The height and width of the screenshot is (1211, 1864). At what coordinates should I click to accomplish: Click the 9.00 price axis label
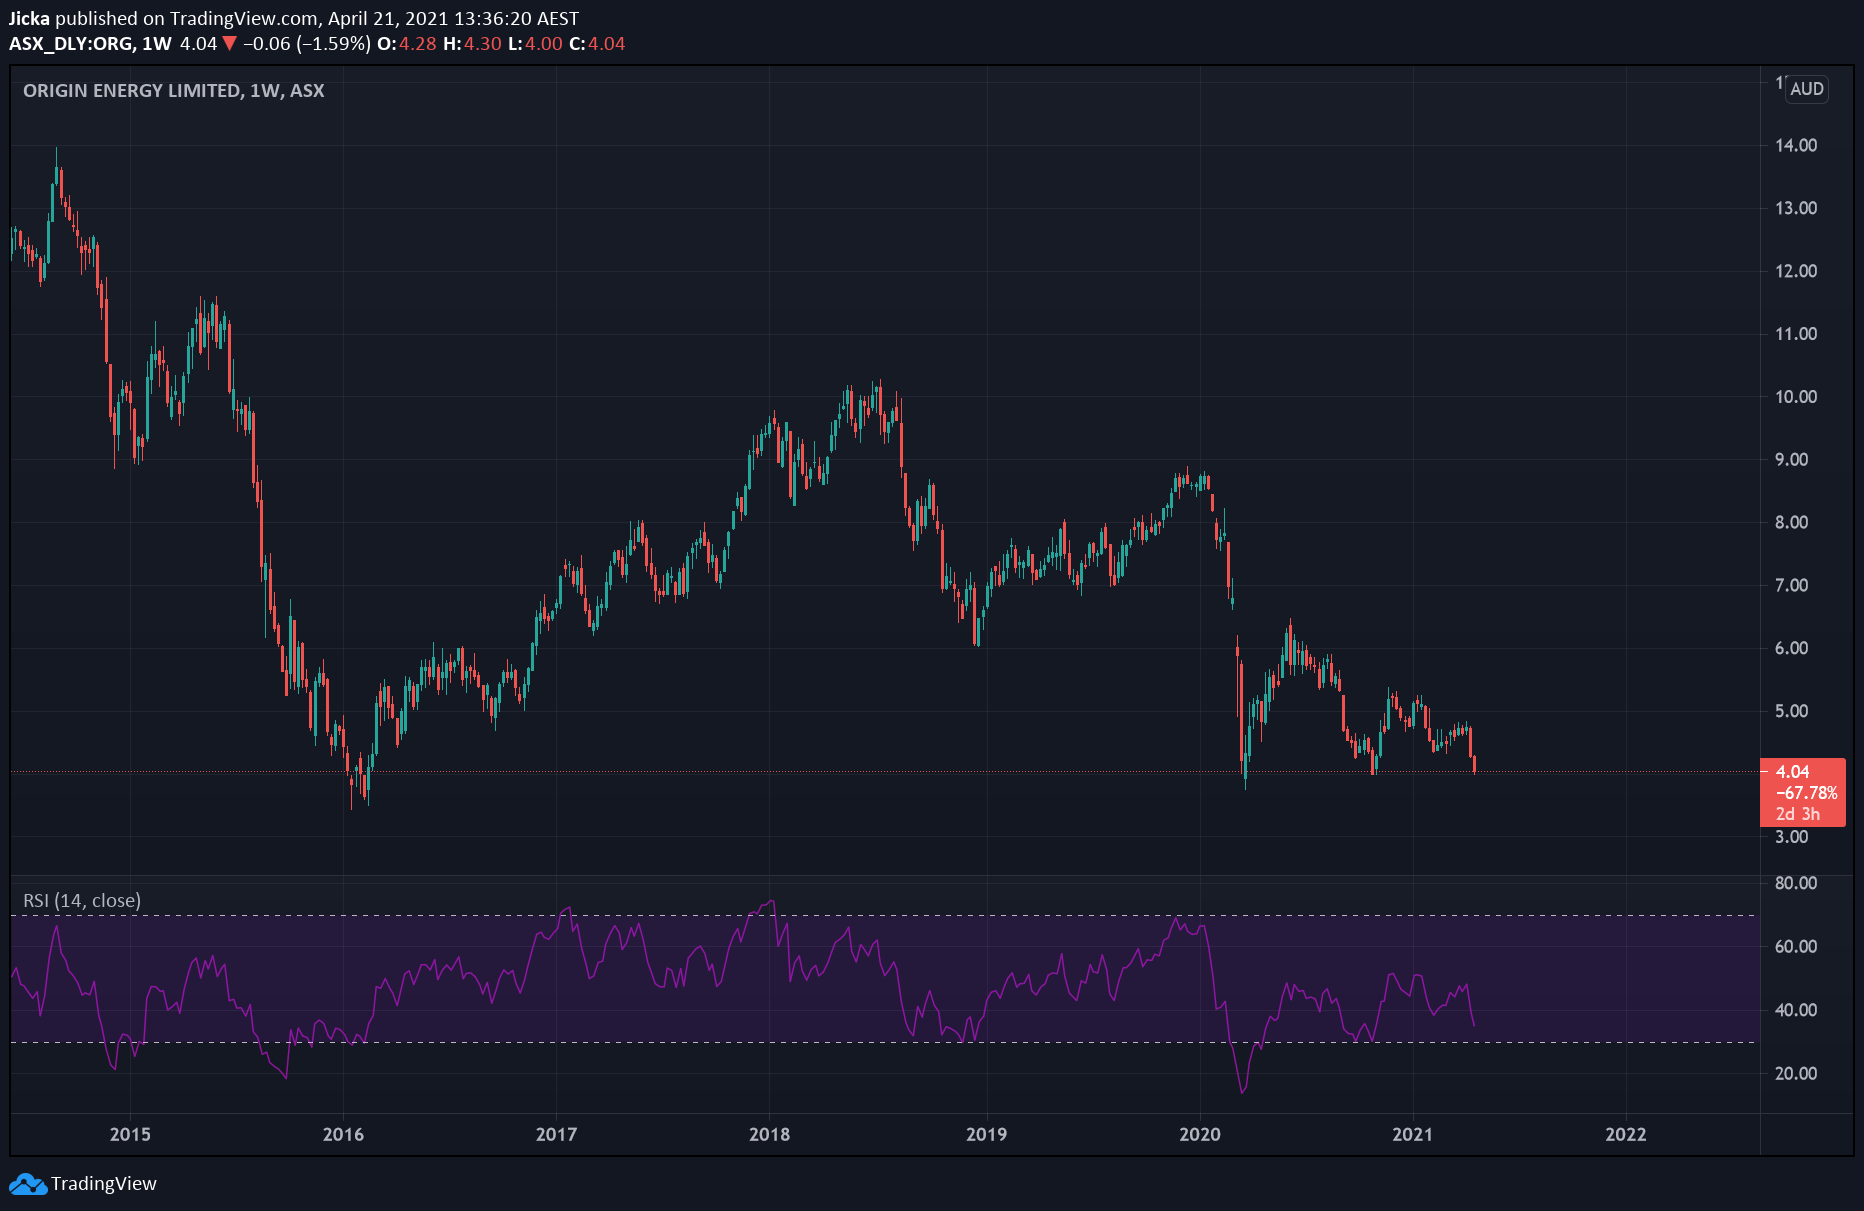coord(1791,460)
